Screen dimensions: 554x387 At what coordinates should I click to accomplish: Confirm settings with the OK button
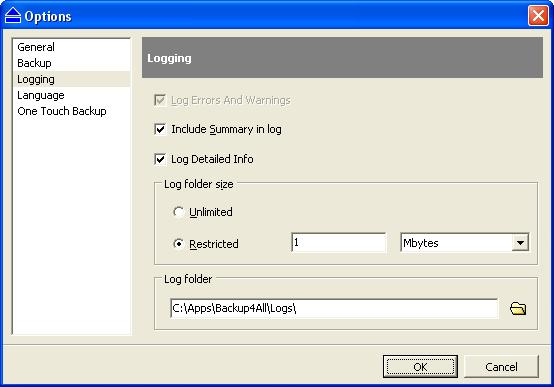pyautogui.click(x=420, y=367)
